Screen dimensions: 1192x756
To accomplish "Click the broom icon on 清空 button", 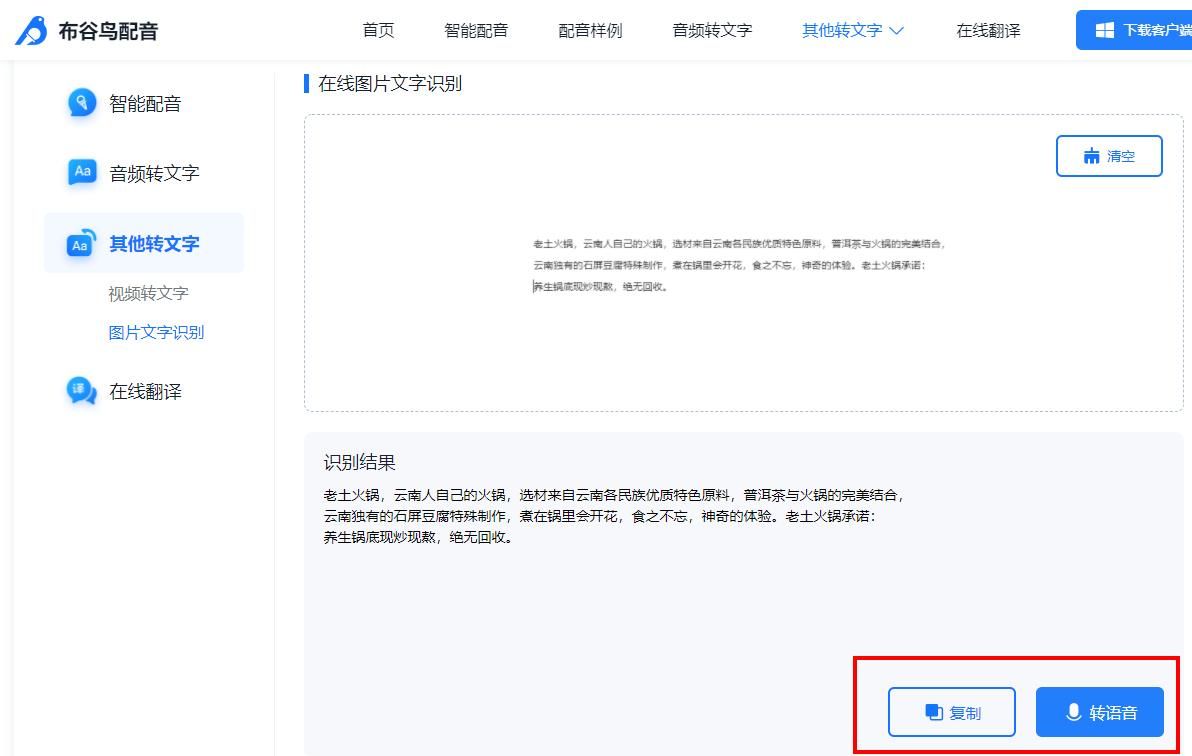I will click(1092, 156).
